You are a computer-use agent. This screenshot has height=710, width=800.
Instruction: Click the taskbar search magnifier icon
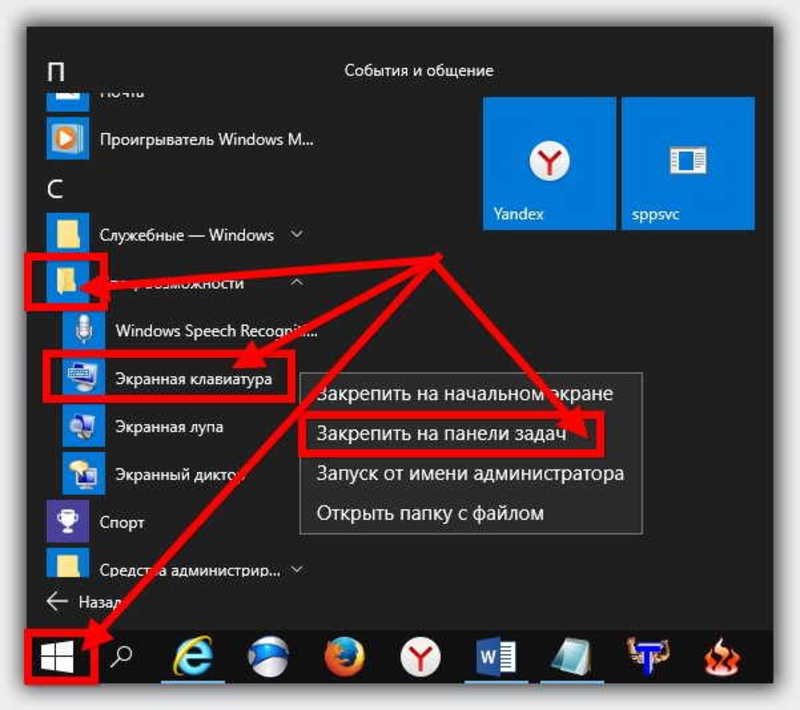pyautogui.click(x=121, y=656)
